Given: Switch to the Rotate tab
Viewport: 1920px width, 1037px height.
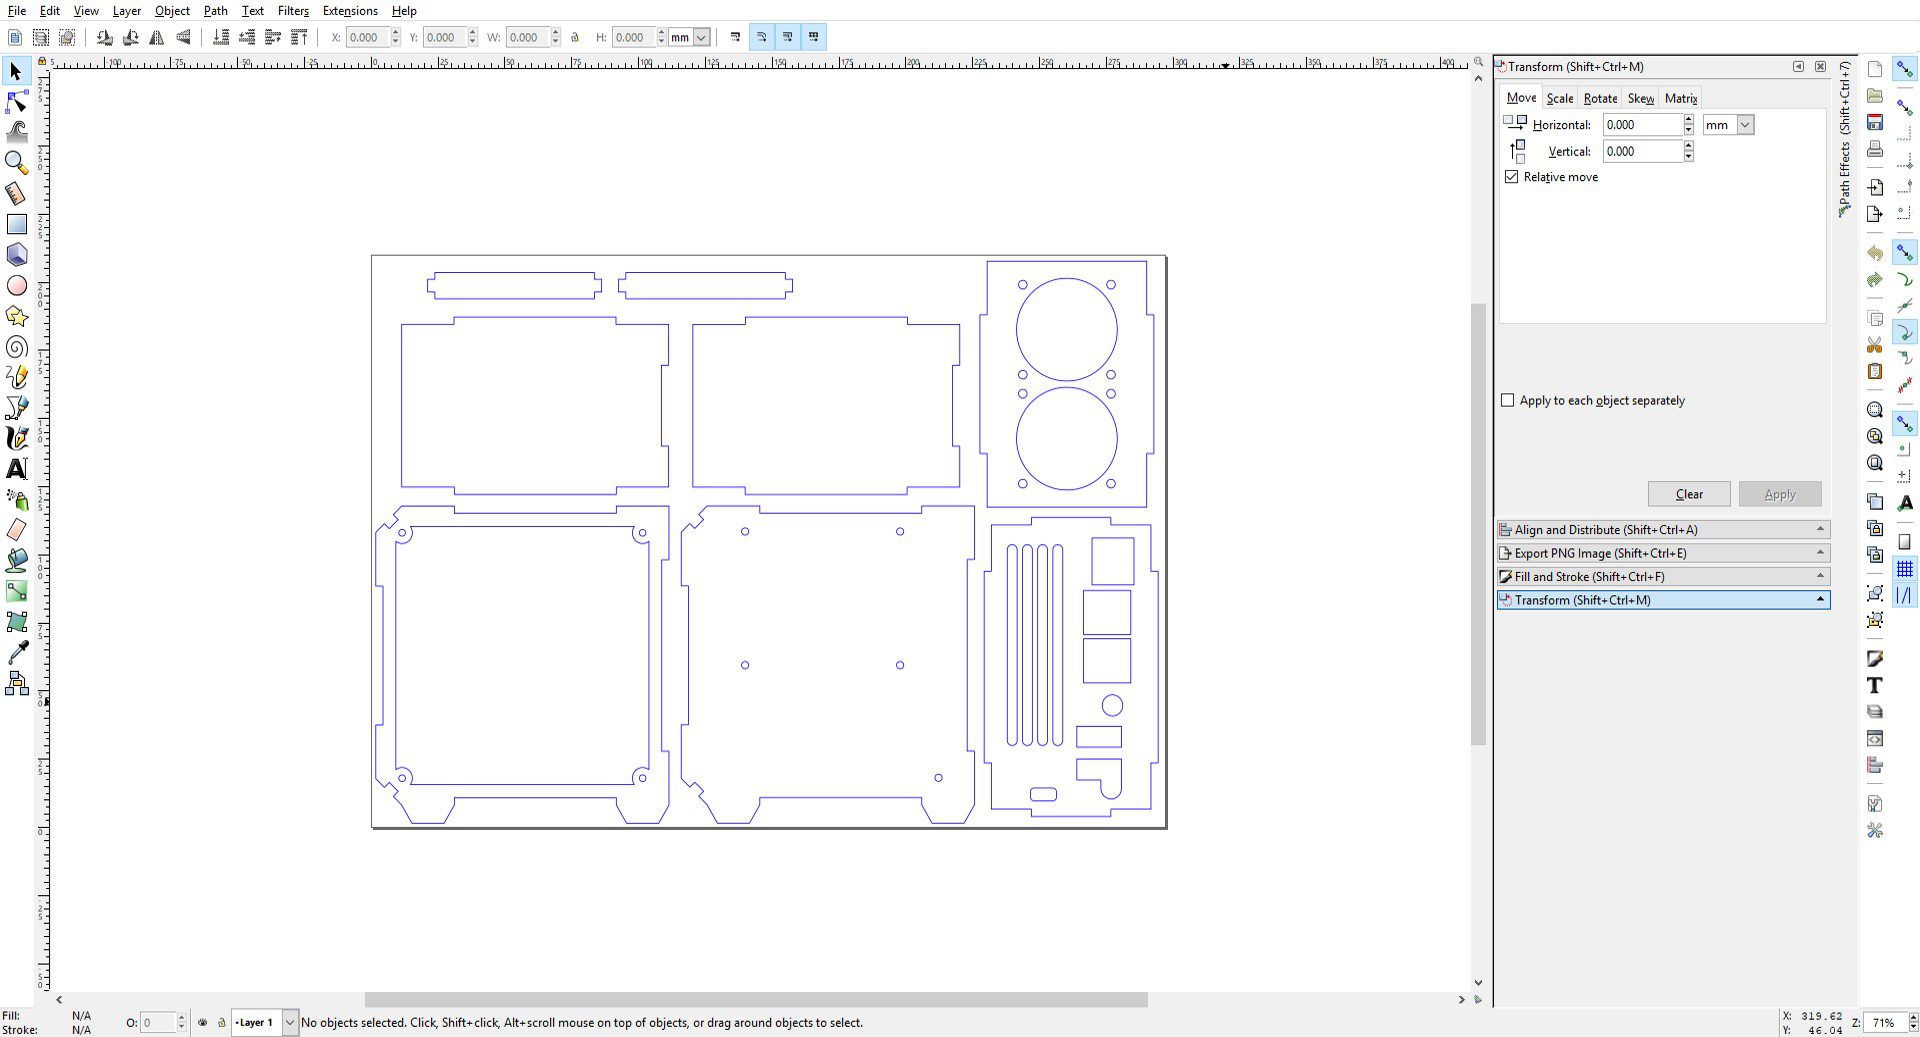Looking at the screenshot, I should [x=1600, y=98].
